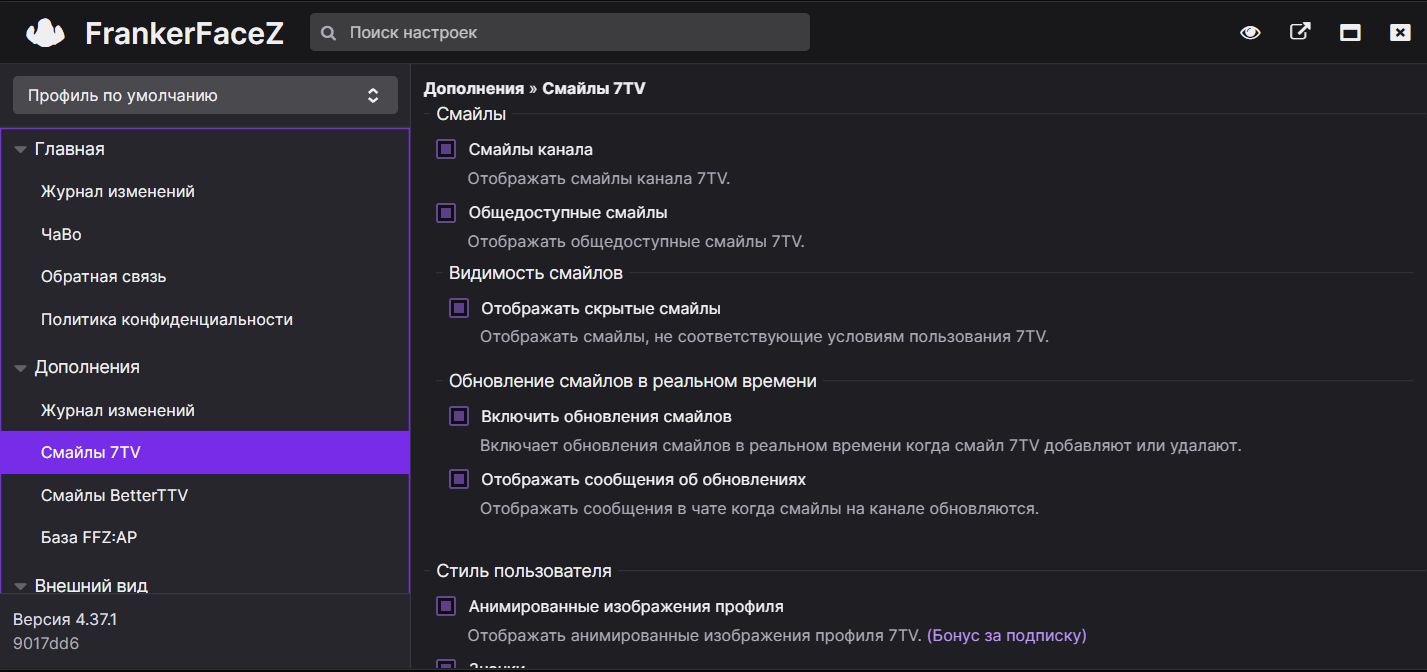
Task: Click the collapse arrow next to Внешний вид
Action: (18, 585)
